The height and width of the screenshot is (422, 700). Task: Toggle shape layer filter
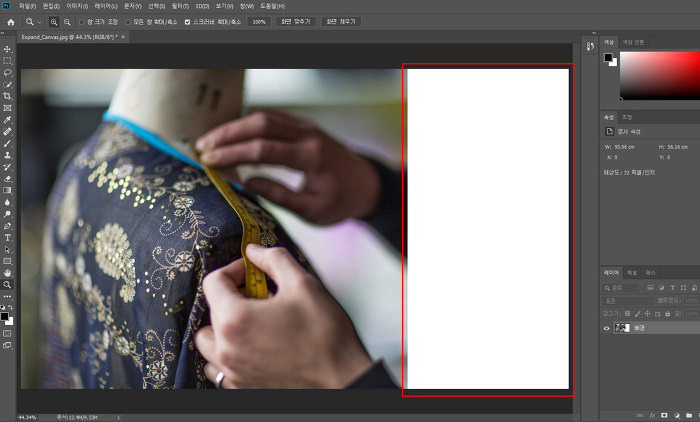click(683, 288)
